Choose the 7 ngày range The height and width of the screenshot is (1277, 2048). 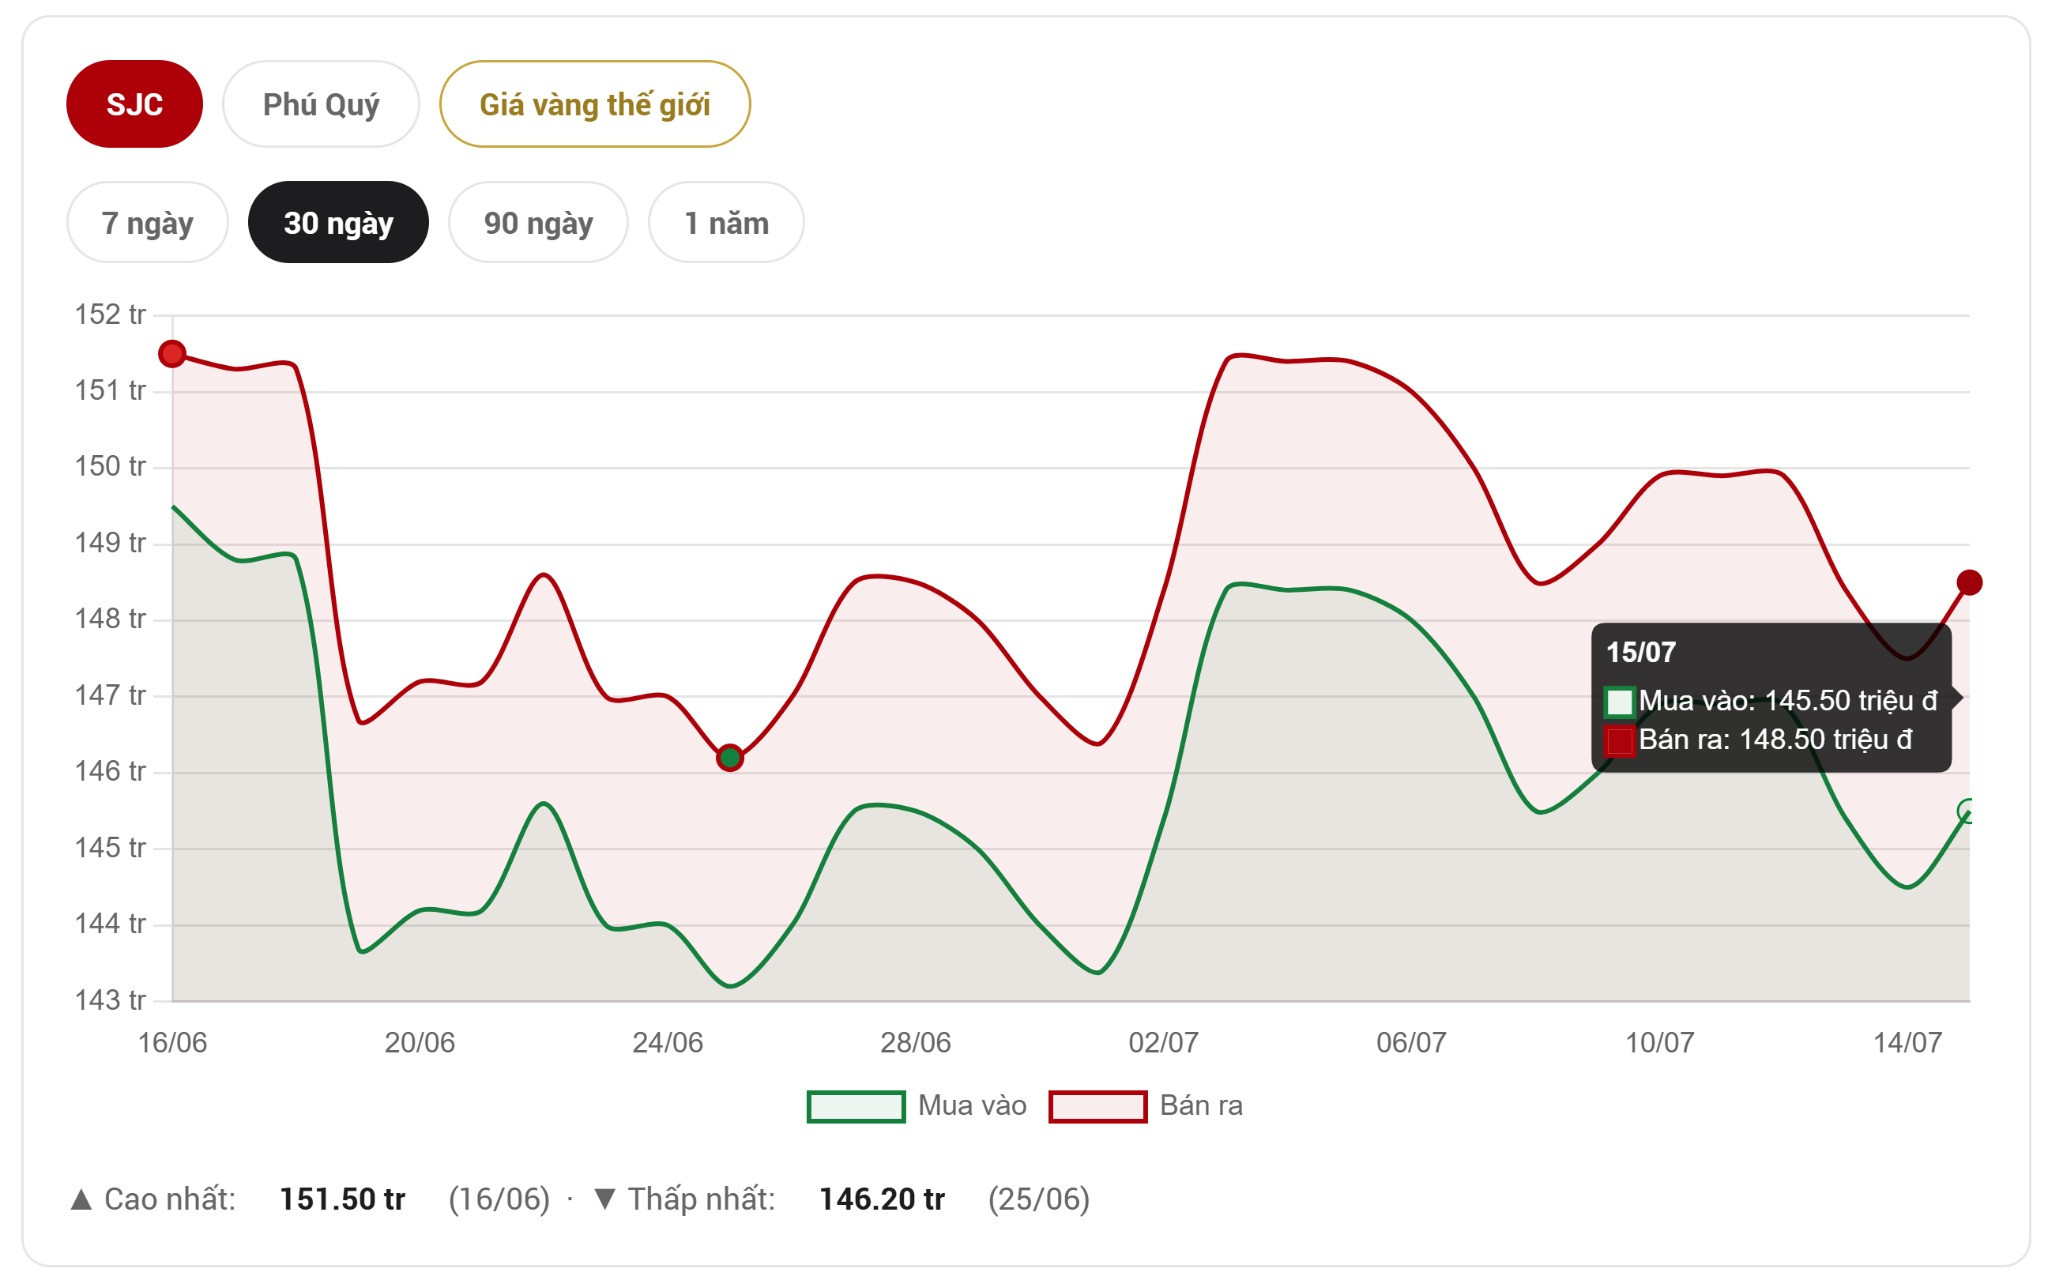pos(147,222)
